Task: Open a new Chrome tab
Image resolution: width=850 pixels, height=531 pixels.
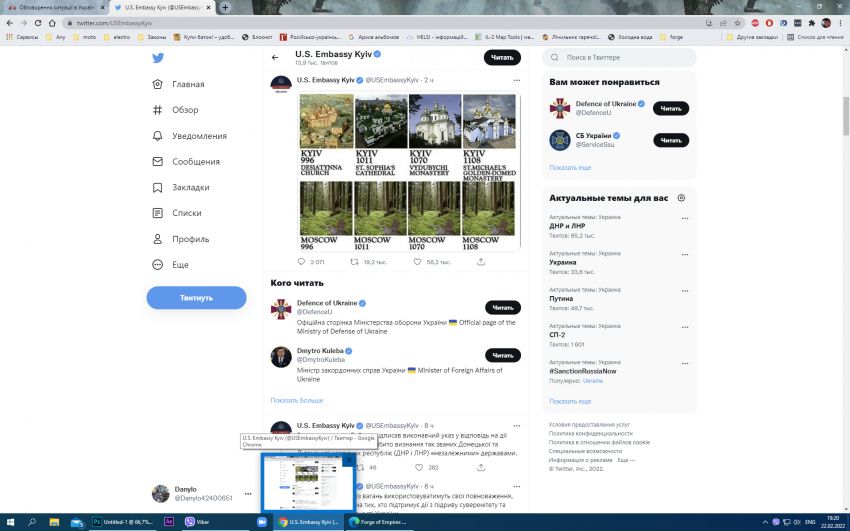Action: click(x=225, y=8)
